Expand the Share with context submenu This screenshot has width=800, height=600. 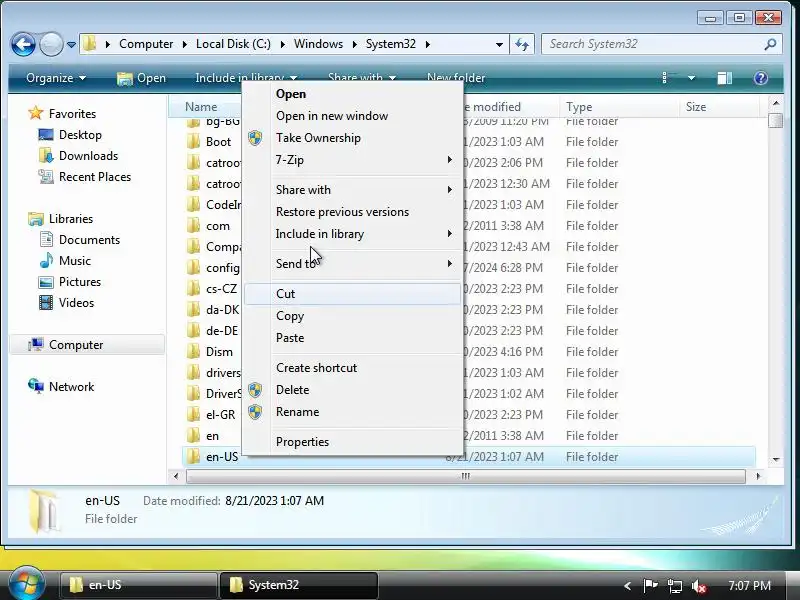coord(352,190)
